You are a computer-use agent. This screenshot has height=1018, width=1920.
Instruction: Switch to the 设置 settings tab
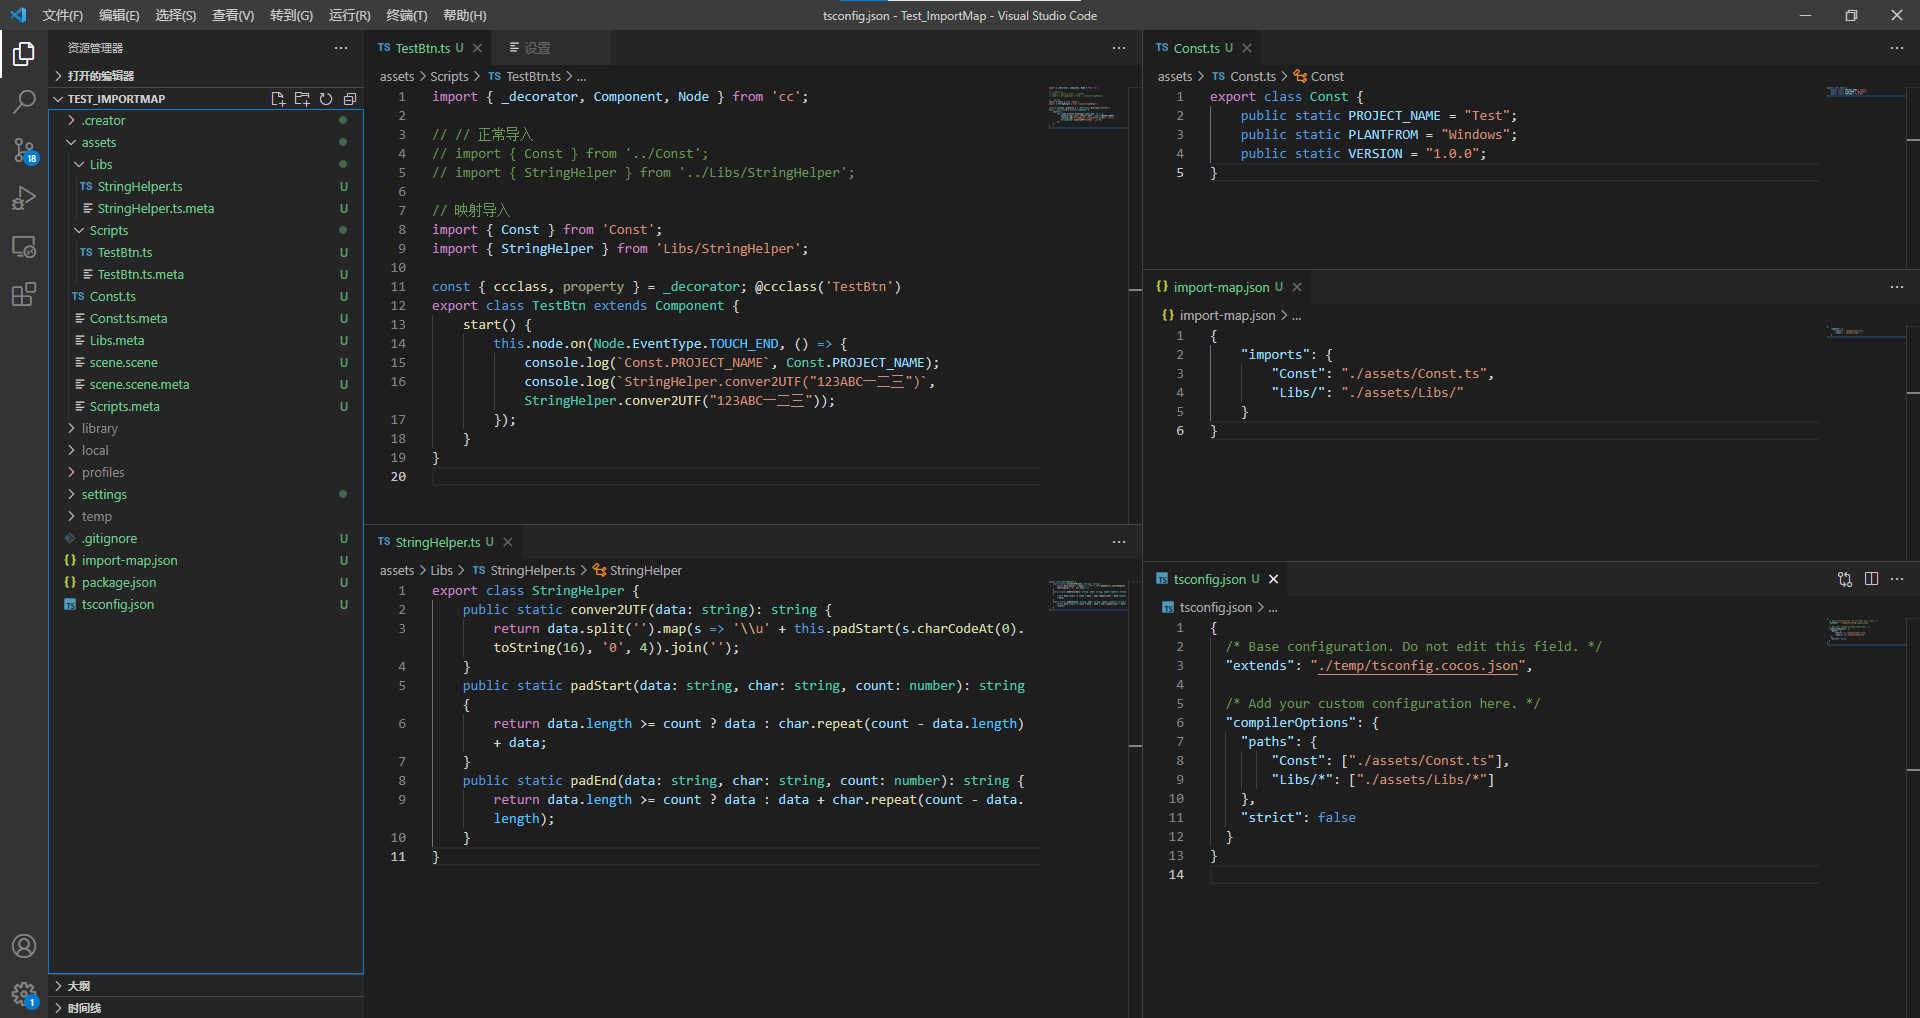click(x=536, y=48)
